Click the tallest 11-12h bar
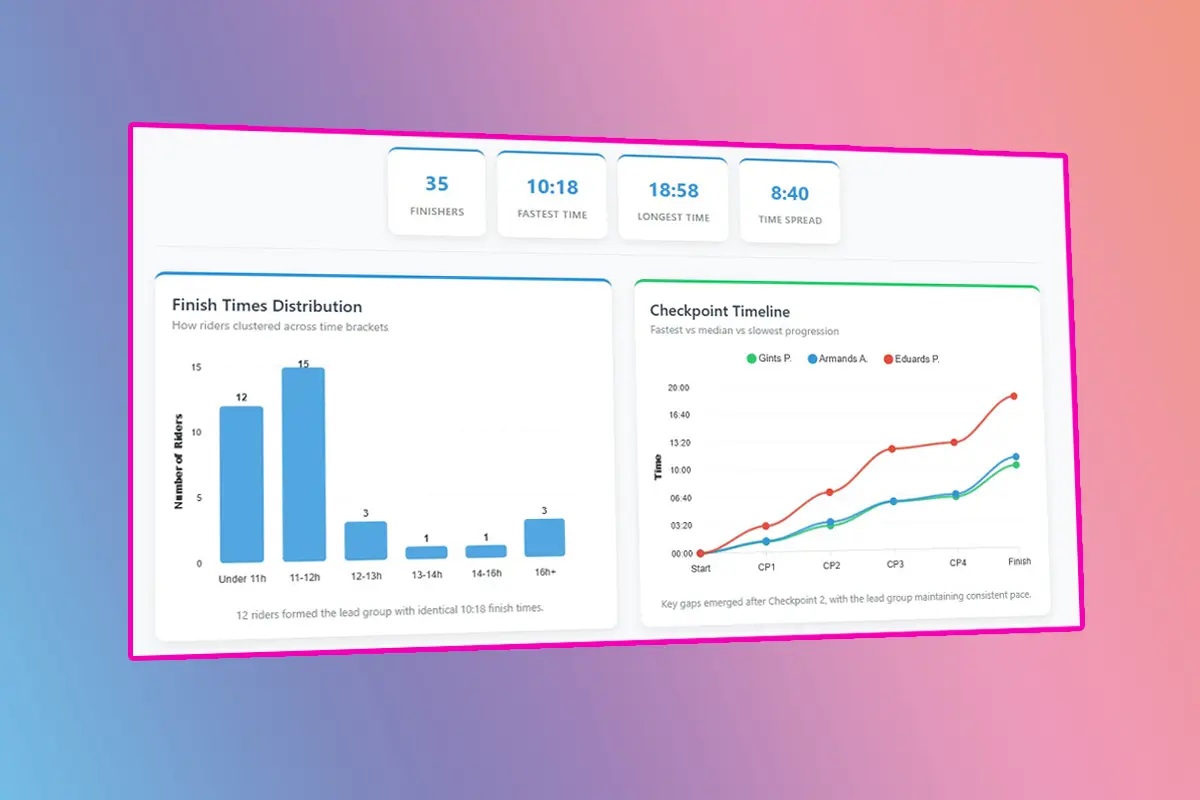The height and width of the screenshot is (800, 1200). [303, 465]
